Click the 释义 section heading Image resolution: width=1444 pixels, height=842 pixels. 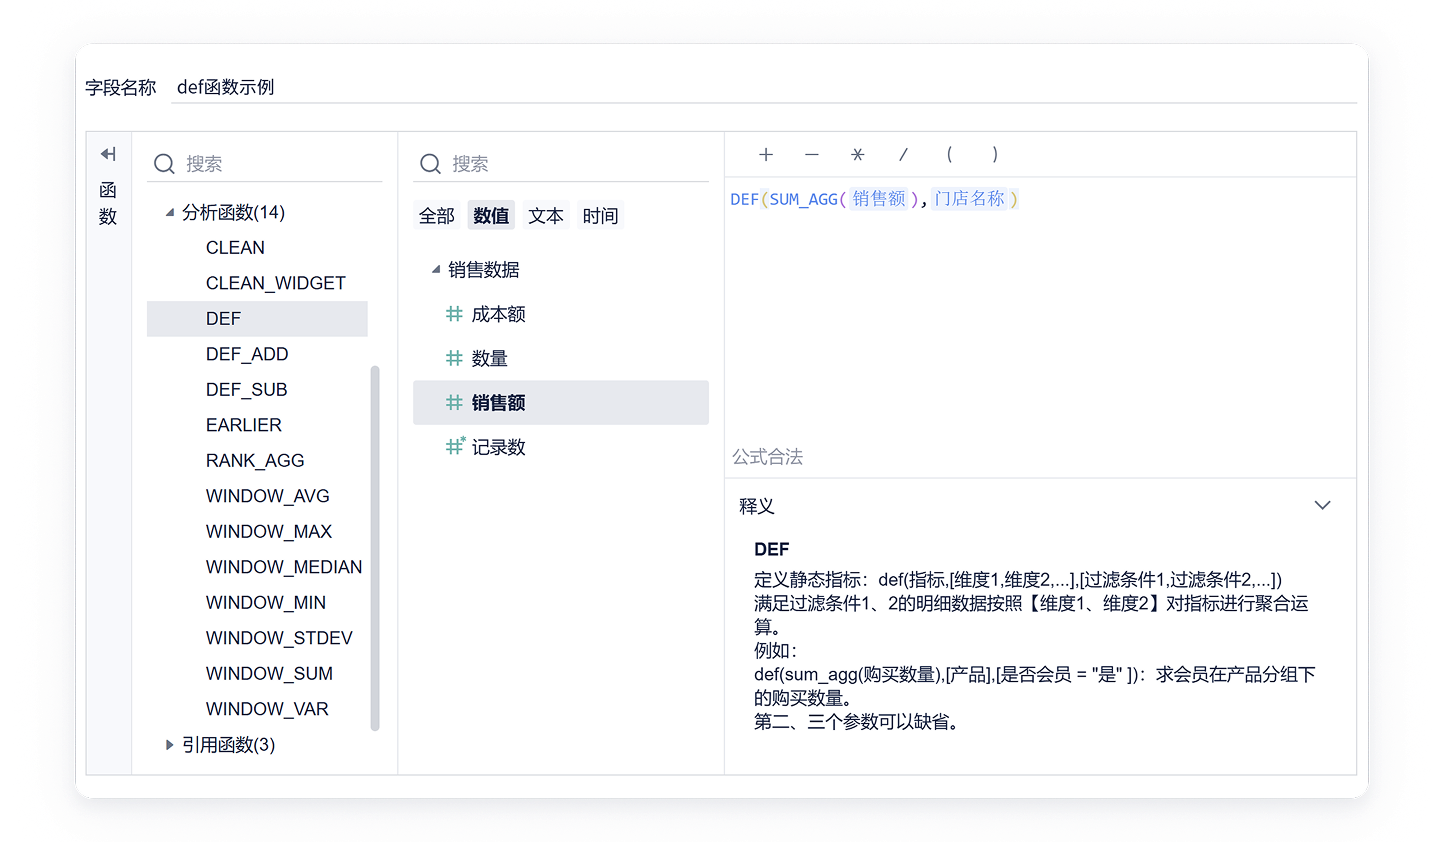[757, 506]
